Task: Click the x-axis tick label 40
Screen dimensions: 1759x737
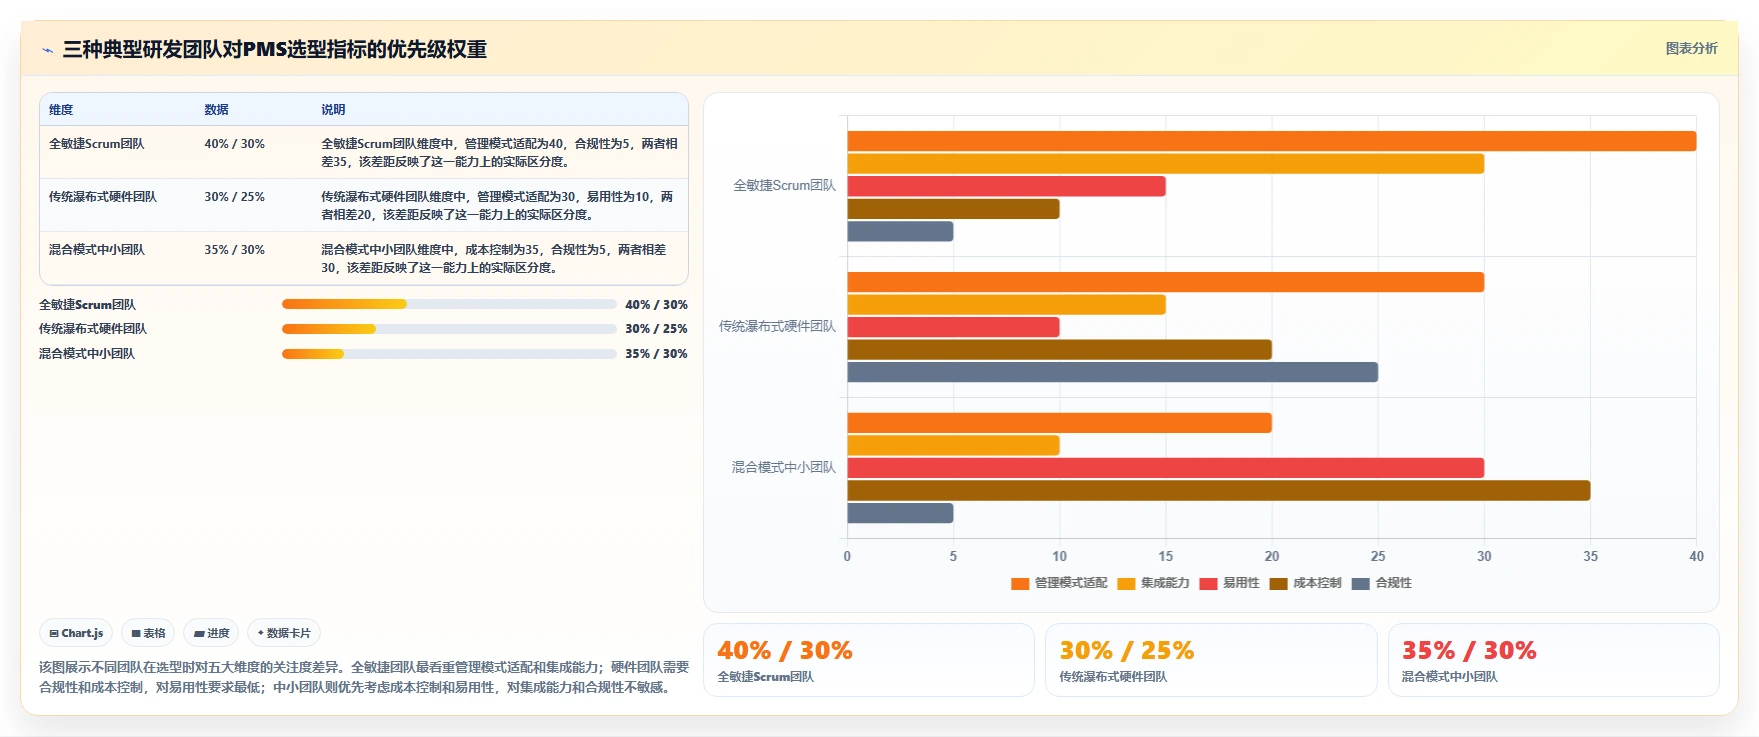Action: click(x=1696, y=556)
